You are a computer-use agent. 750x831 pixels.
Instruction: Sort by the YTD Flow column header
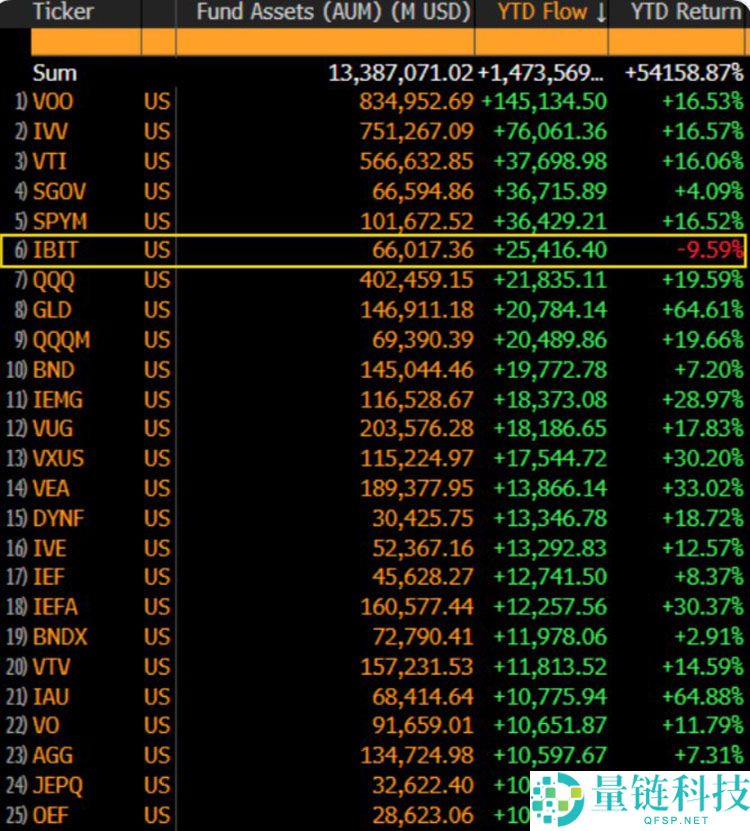click(551, 12)
